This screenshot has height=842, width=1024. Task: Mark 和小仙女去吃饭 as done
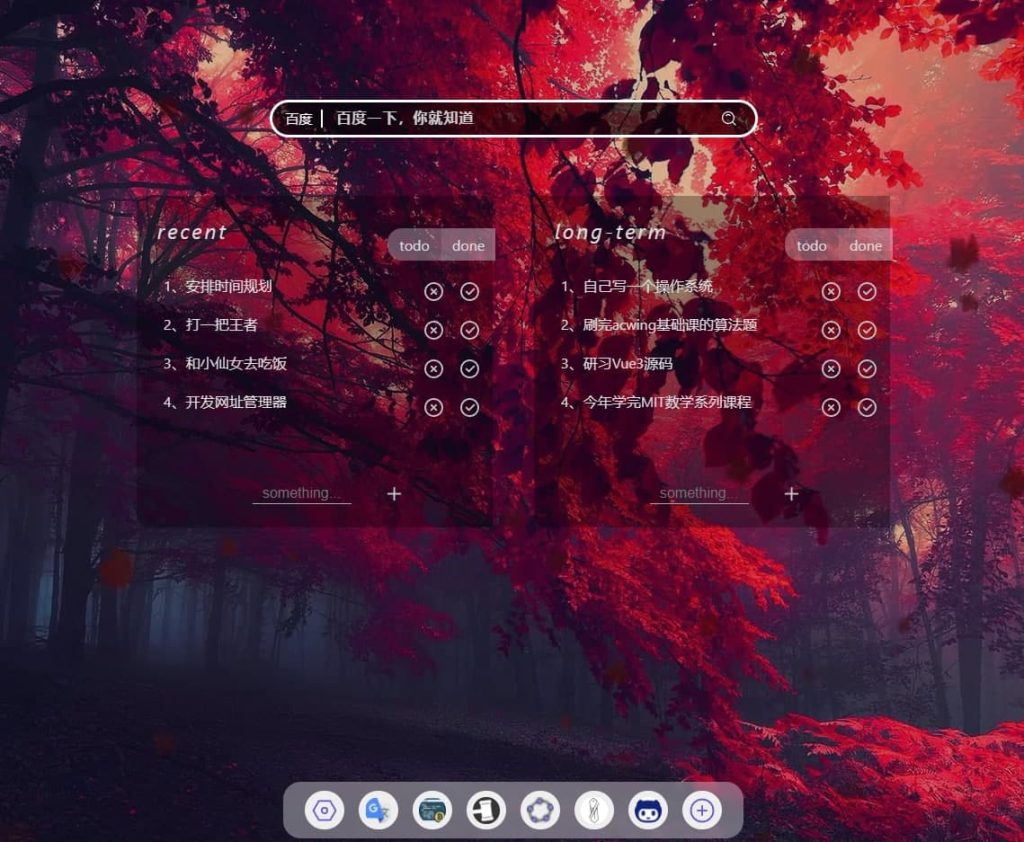(470, 369)
